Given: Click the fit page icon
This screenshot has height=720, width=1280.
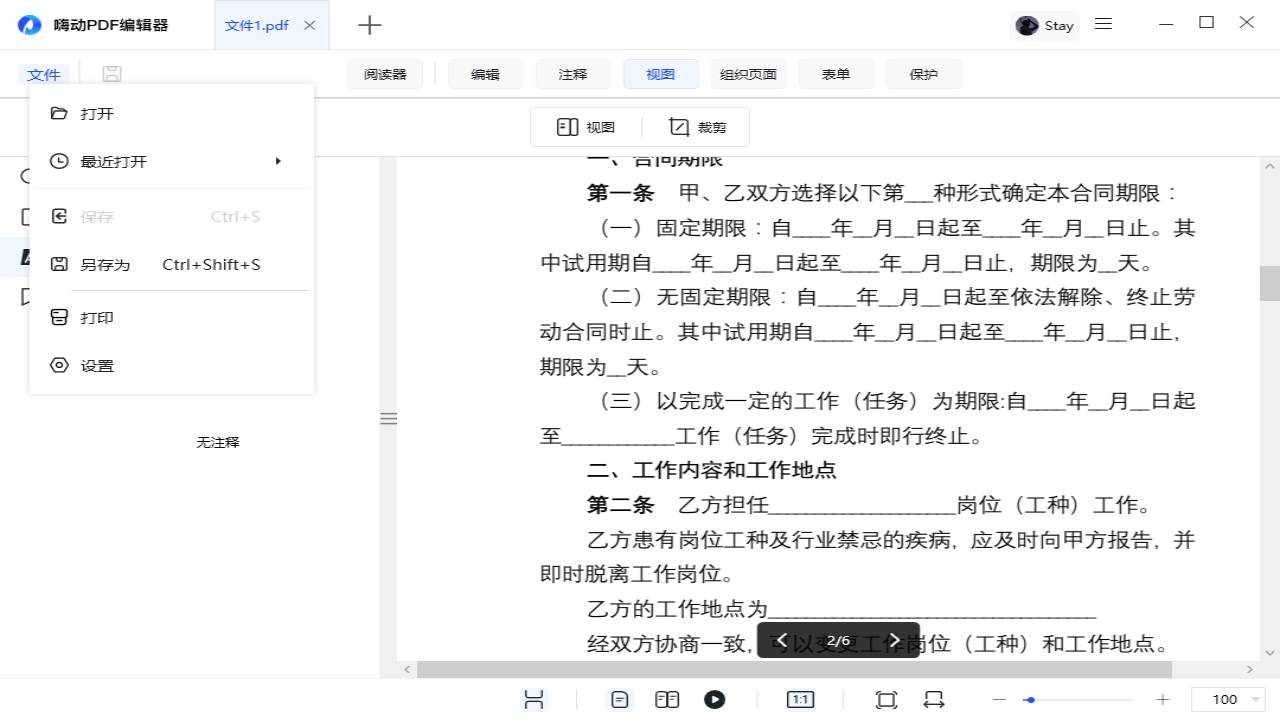Looking at the screenshot, I should tap(886, 699).
